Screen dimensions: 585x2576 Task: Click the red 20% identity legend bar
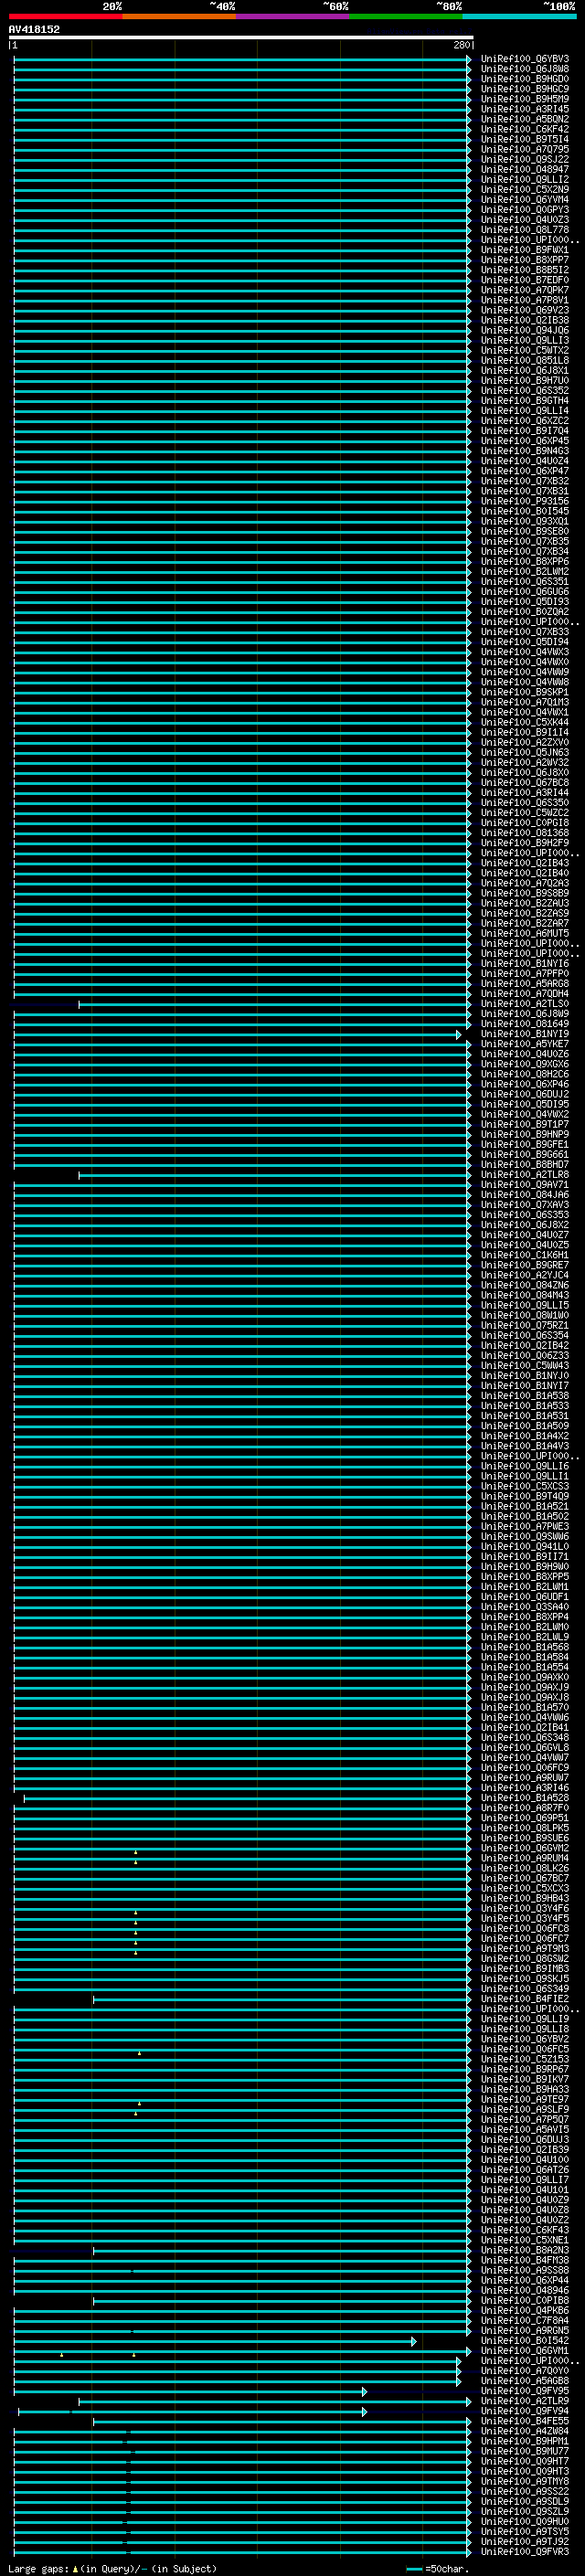[x=65, y=16]
